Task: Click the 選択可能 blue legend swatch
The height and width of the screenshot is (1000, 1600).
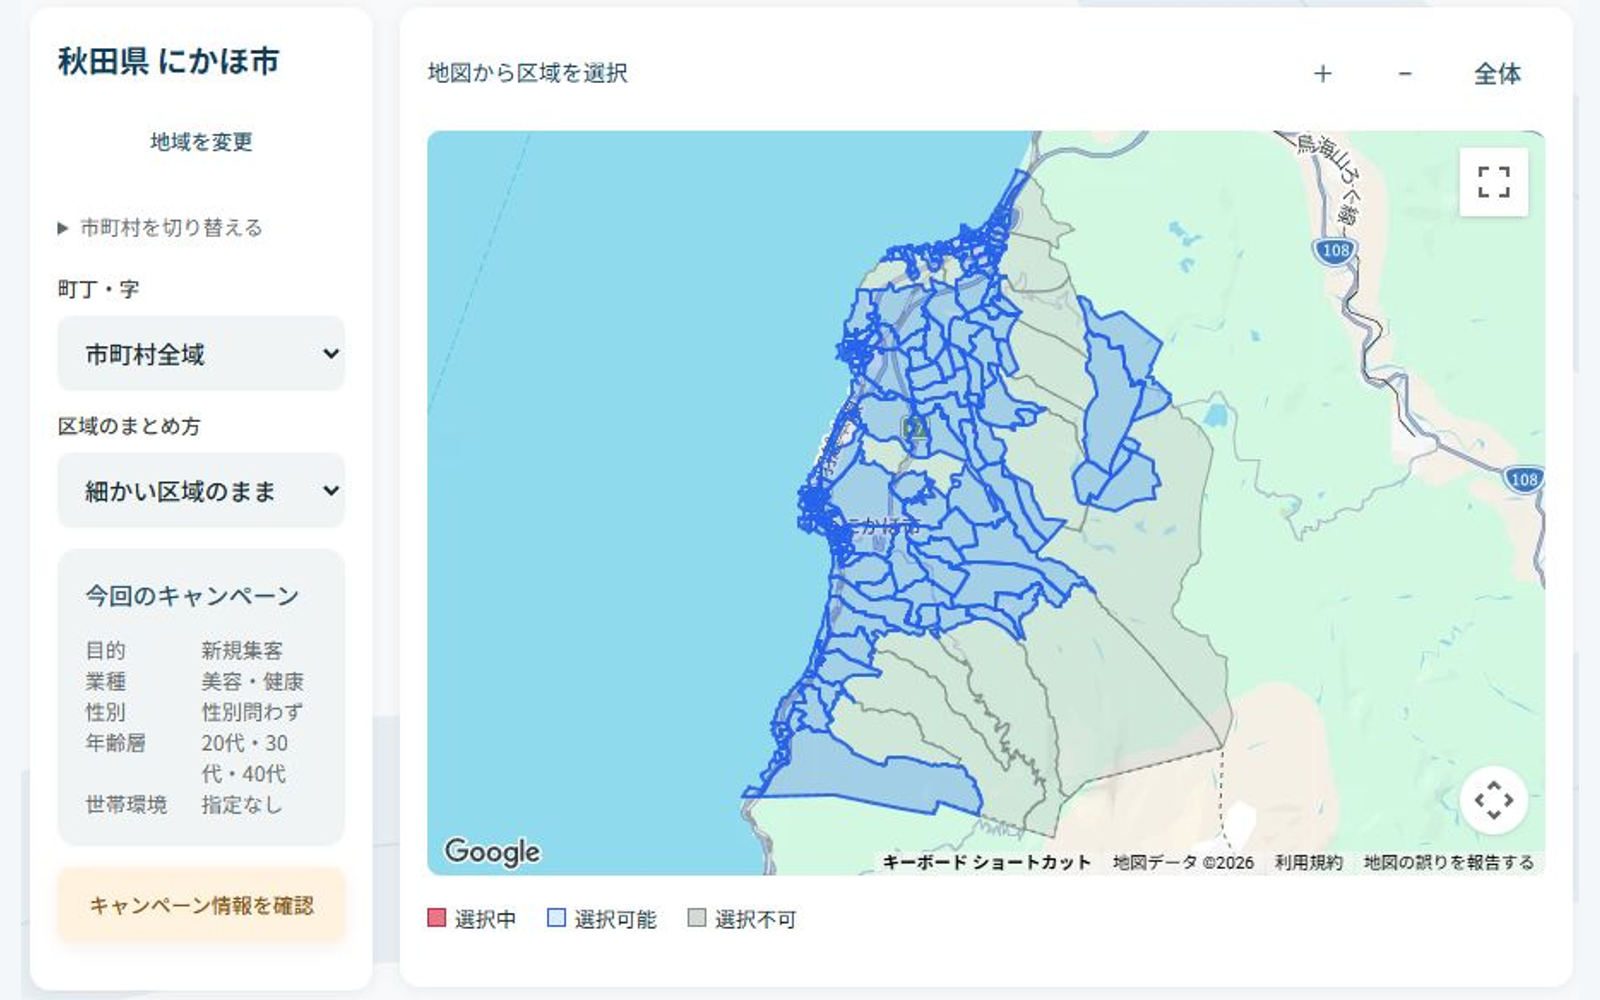Action: tap(557, 918)
